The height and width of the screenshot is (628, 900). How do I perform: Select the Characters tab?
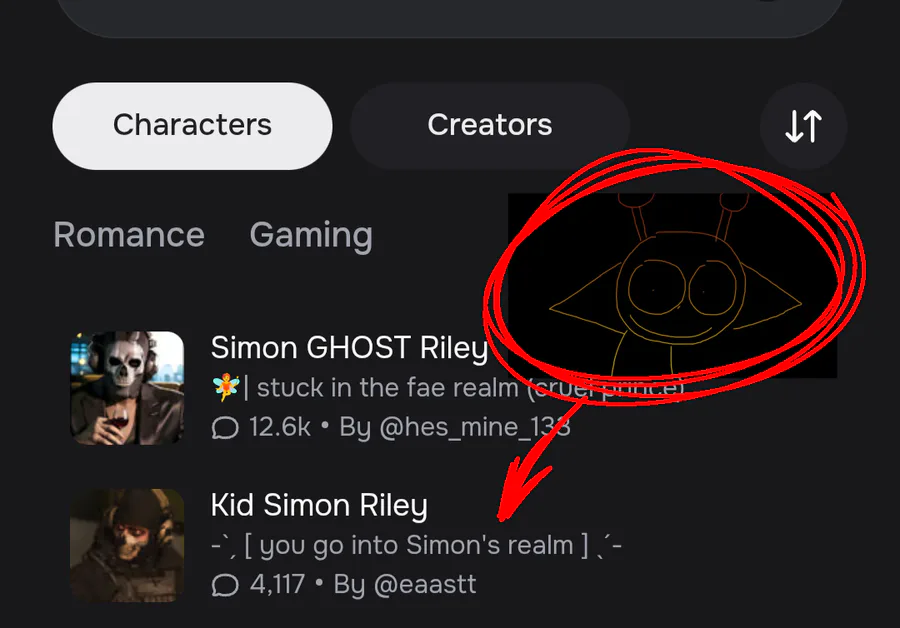192,126
